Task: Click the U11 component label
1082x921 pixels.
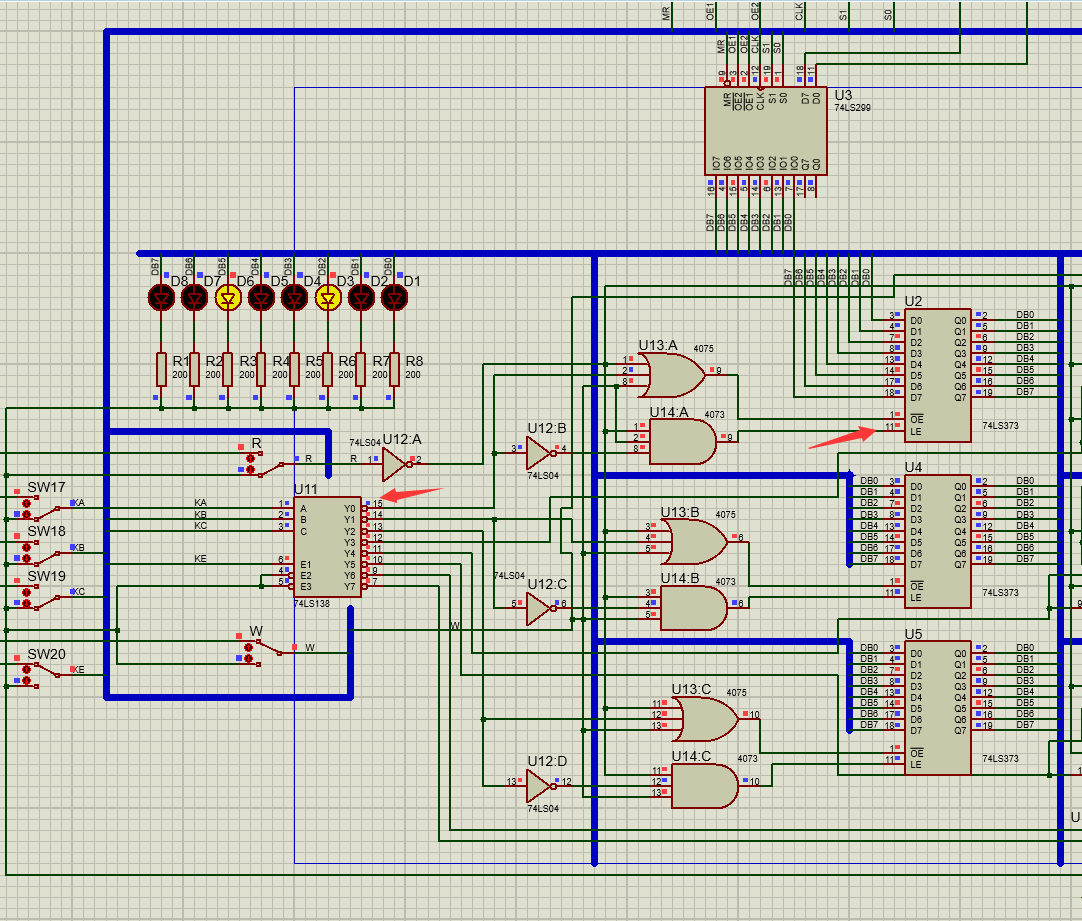Action: coord(306,489)
